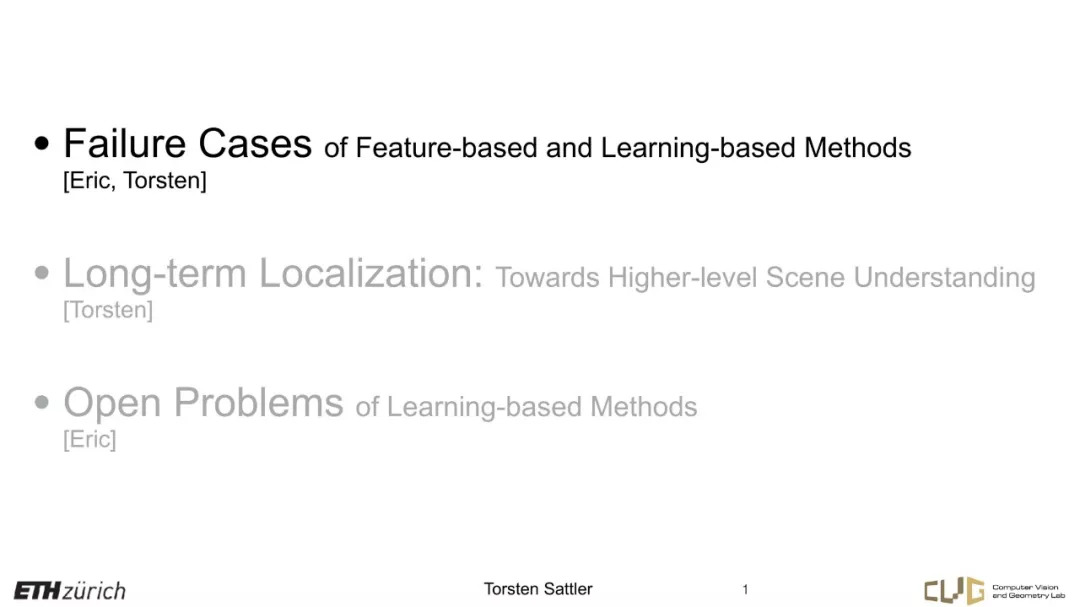Click the 'Long-term Localization:' heading
Viewport: 1080px width, 607px height.
273,273
